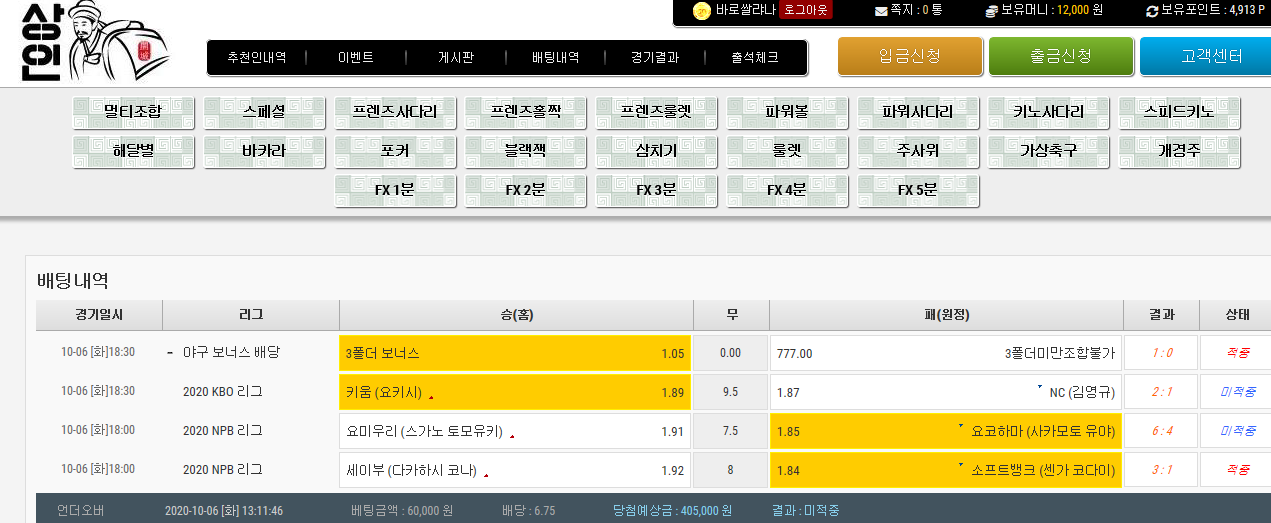The height and width of the screenshot is (523, 1271).
Task: Open the 입금신청 deposit request
Action: [910, 56]
